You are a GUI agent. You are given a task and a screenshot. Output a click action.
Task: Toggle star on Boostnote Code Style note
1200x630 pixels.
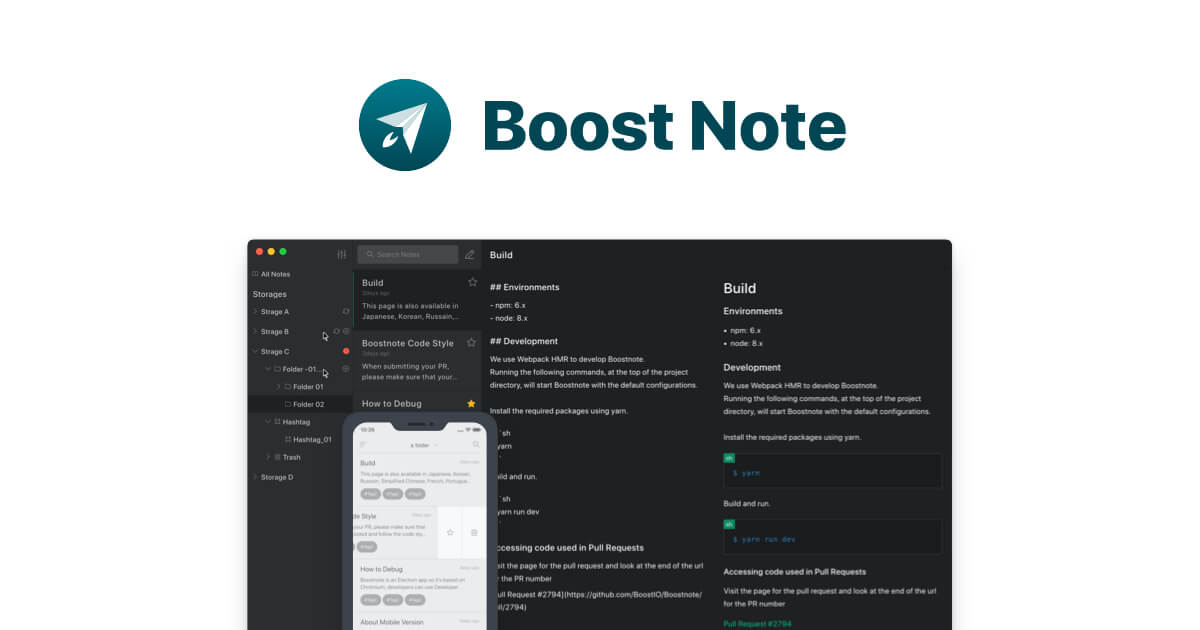coord(472,343)
